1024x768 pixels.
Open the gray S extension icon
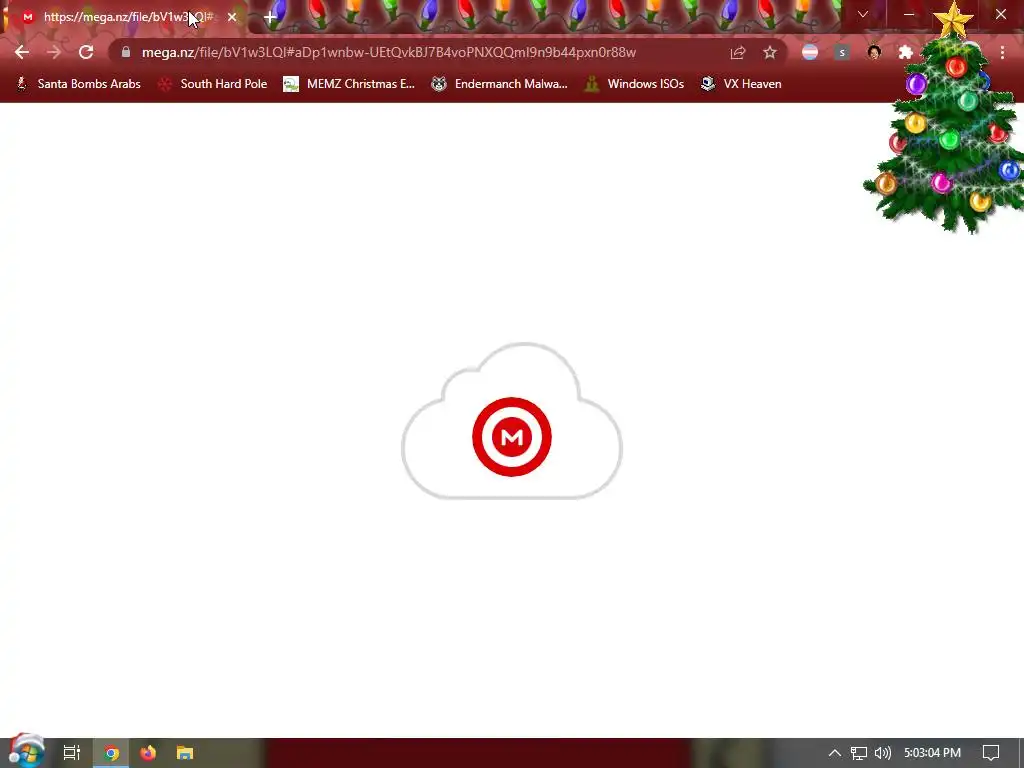click(842, 52)
